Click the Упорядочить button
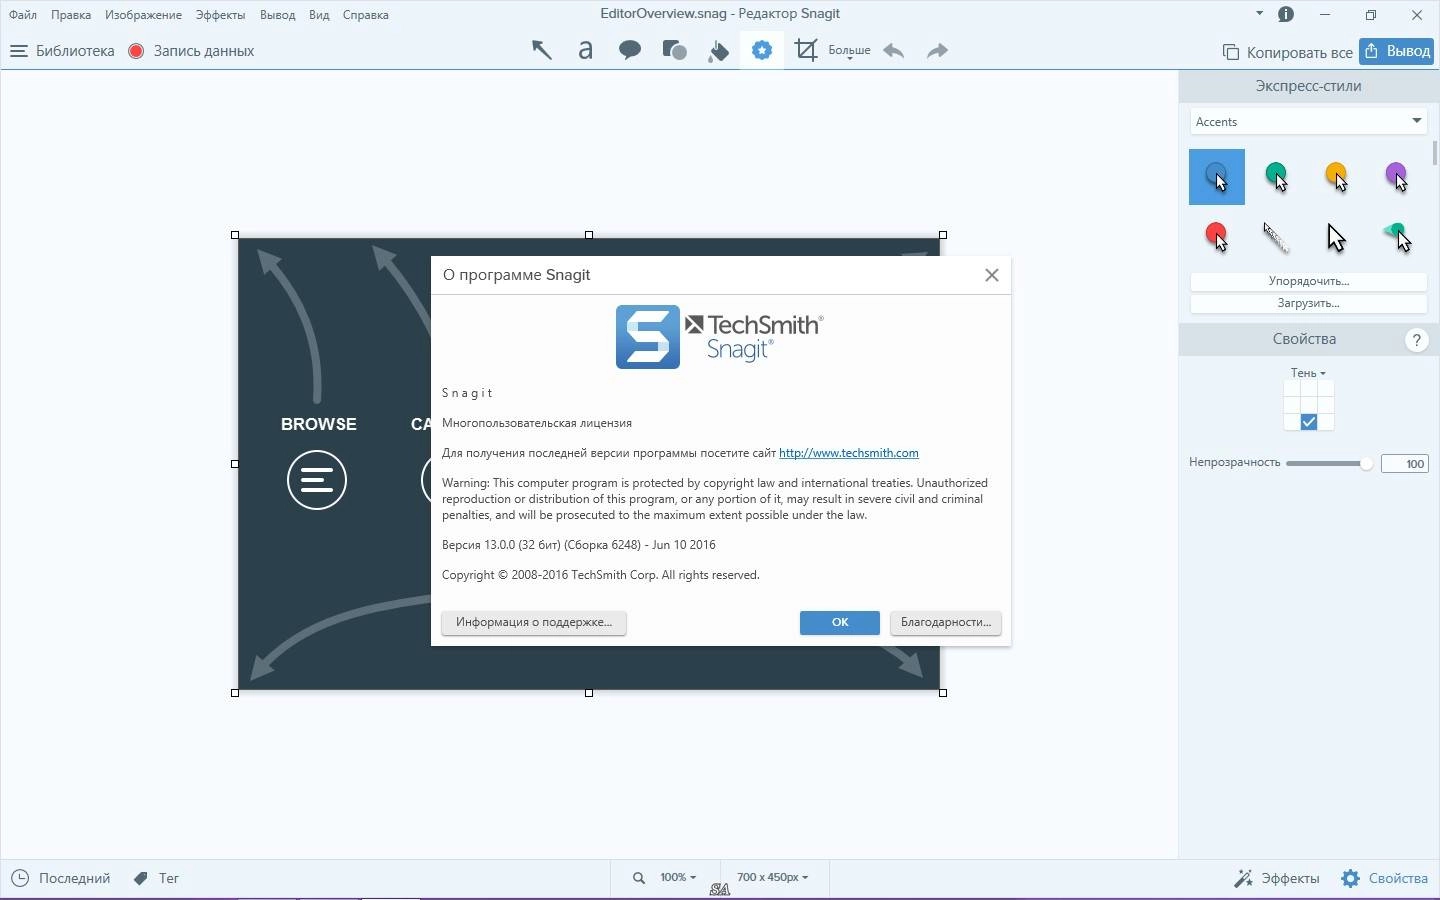 tap(1308, 281)
